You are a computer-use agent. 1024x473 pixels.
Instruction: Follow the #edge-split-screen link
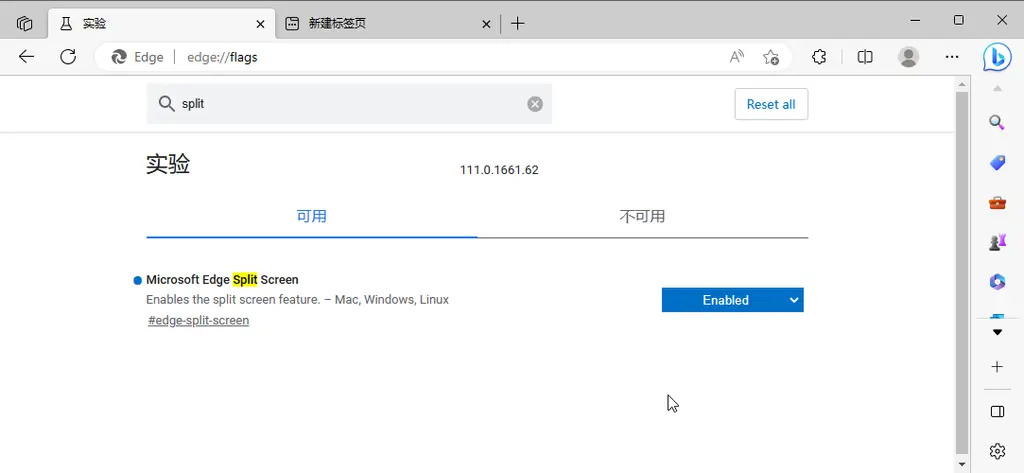[198, 321]
